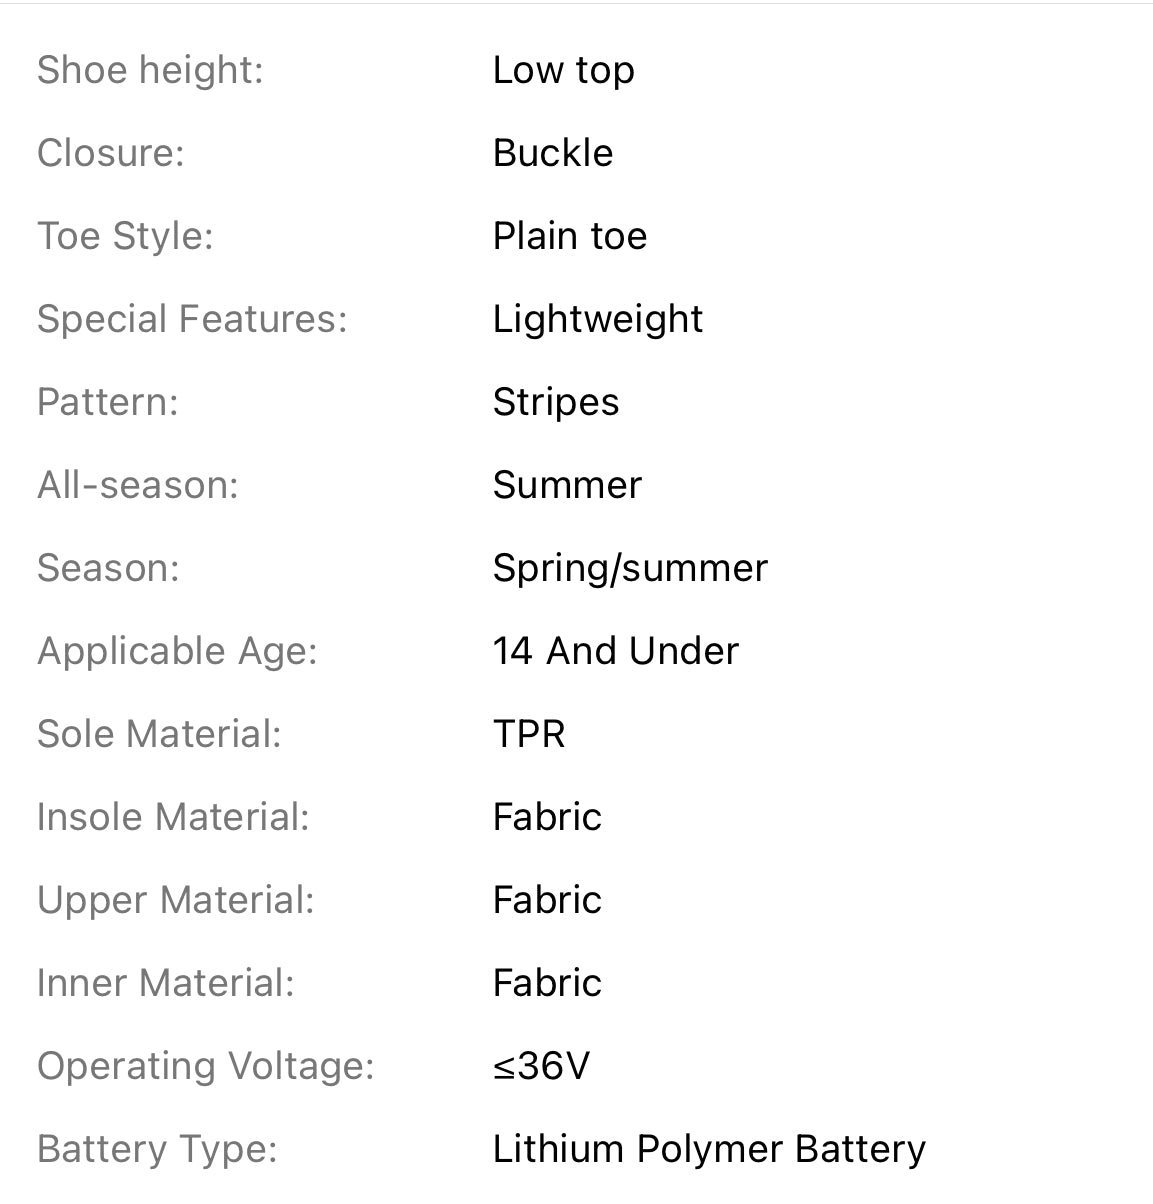Click the 'Toe Style:' label
This screenshot has width=1153, height=1204.
tap(125, 237)
